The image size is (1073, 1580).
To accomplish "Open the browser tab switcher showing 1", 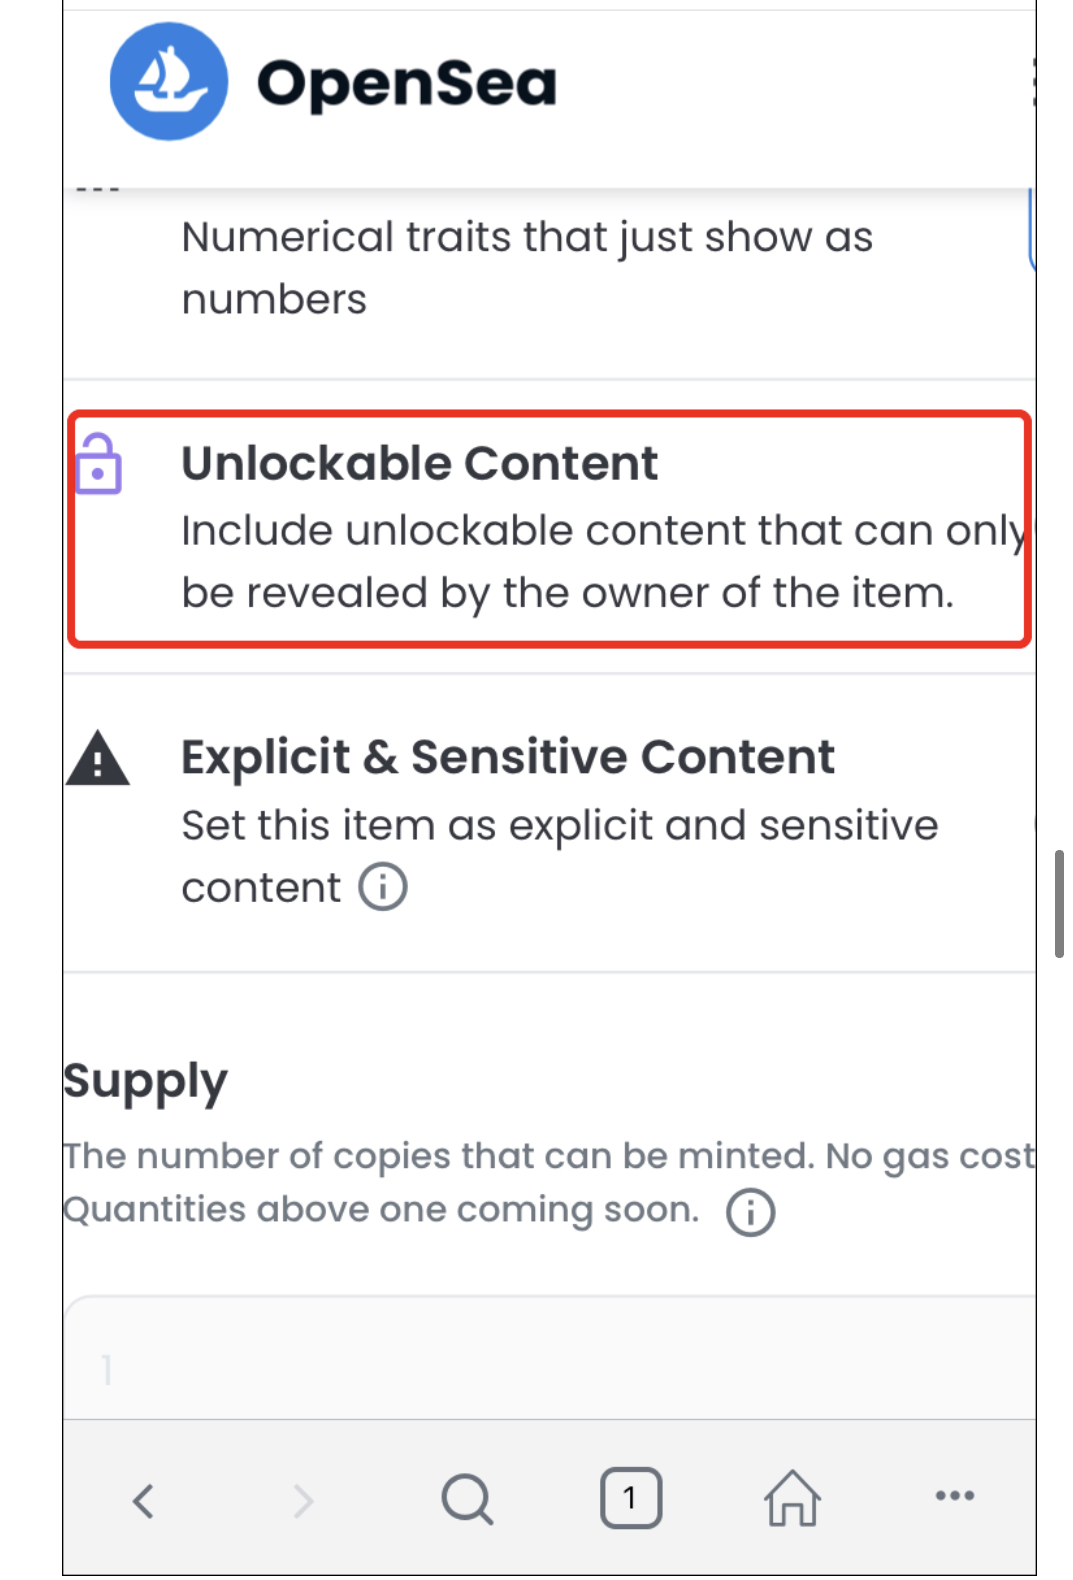I will (x=631, y=1498).
